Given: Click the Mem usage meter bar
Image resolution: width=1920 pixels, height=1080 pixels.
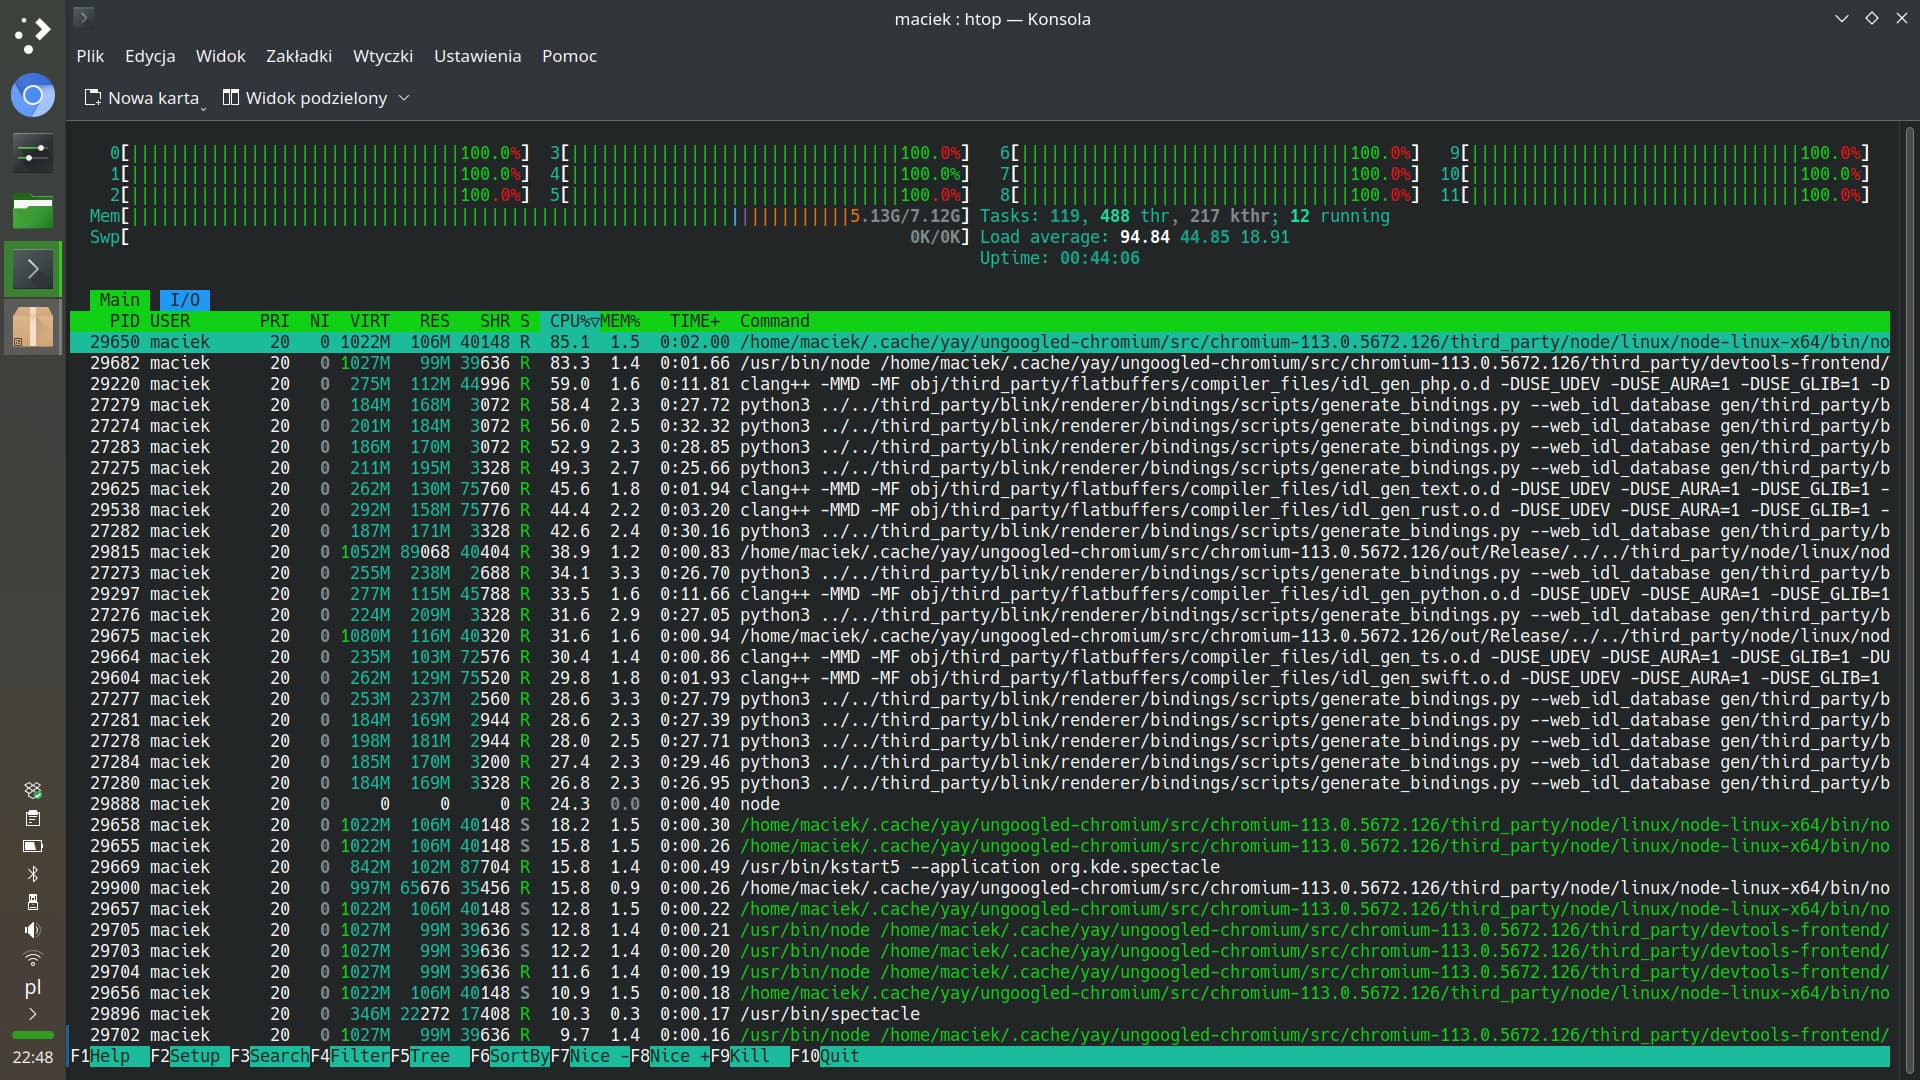Looking at the screenshot, I should tap(530, 216).
